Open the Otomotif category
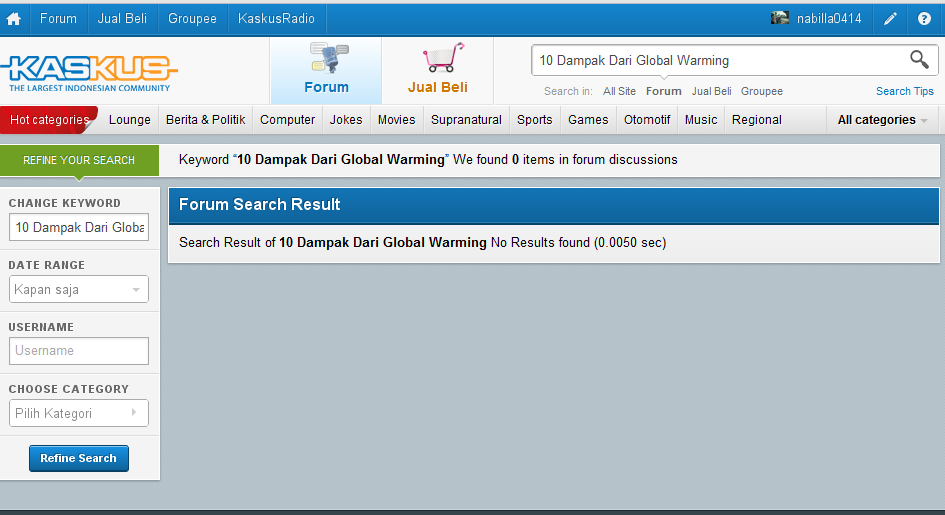Screen dimensions: 945x515 pyautogui.click(x=647, y=120)
